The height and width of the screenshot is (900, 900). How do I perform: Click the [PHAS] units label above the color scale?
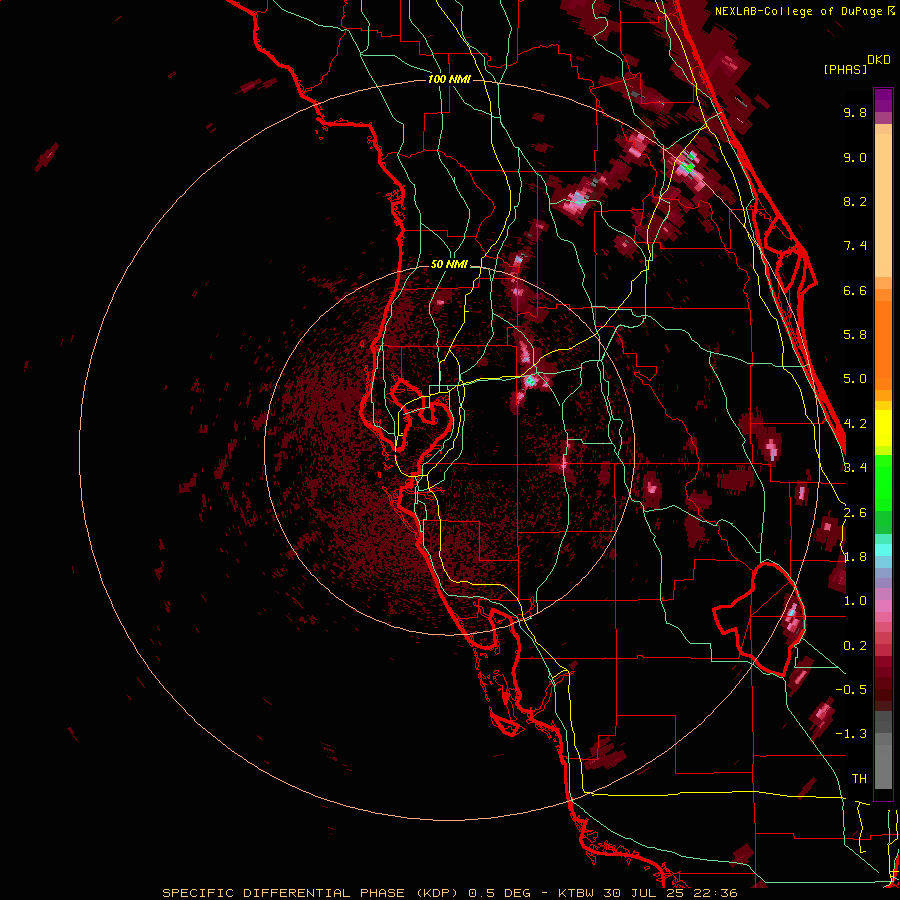pyautogui.click(x=845, y=70)
